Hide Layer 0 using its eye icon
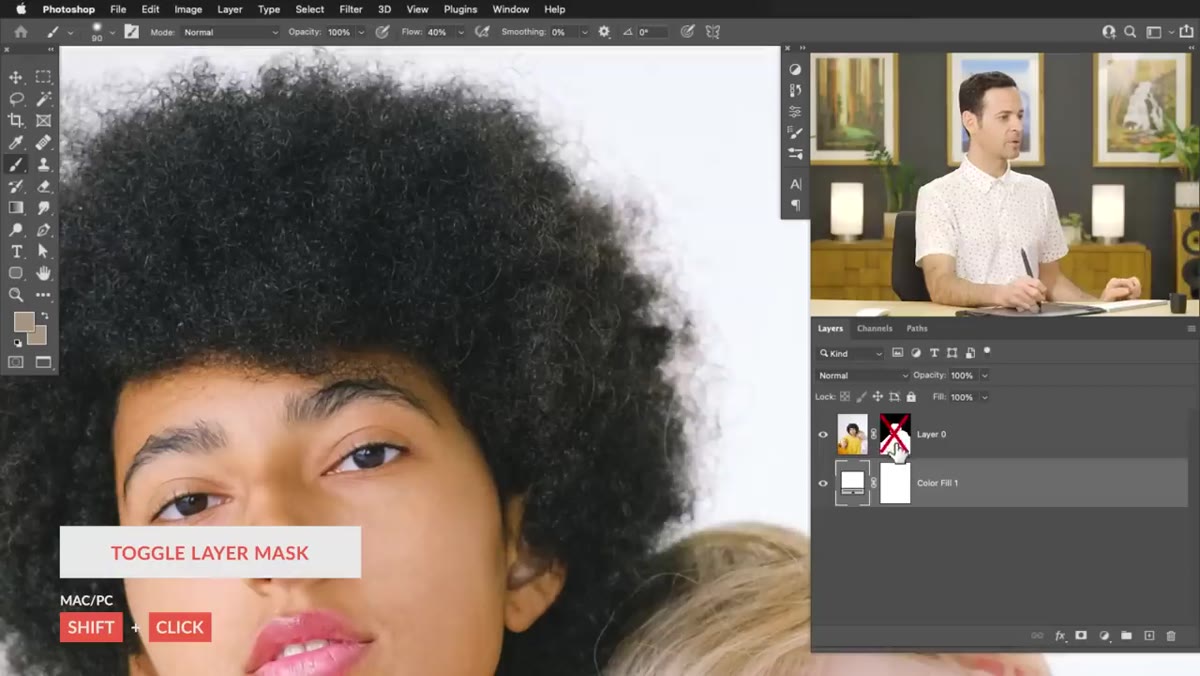1200x676 pixels. point(823,435)
